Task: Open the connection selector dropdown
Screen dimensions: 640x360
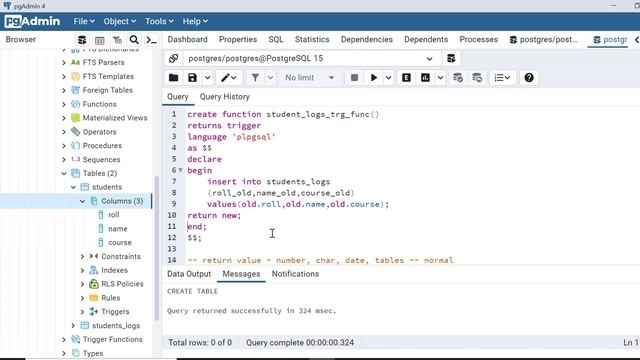Action: tap(429, 59)
